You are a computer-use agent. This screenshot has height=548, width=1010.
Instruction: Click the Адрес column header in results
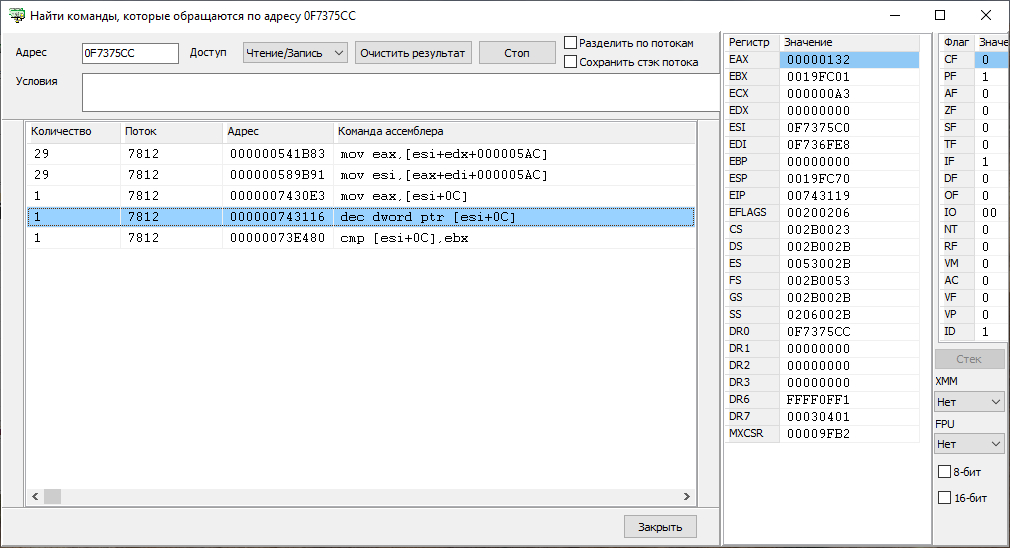click(x=278, y=131)
